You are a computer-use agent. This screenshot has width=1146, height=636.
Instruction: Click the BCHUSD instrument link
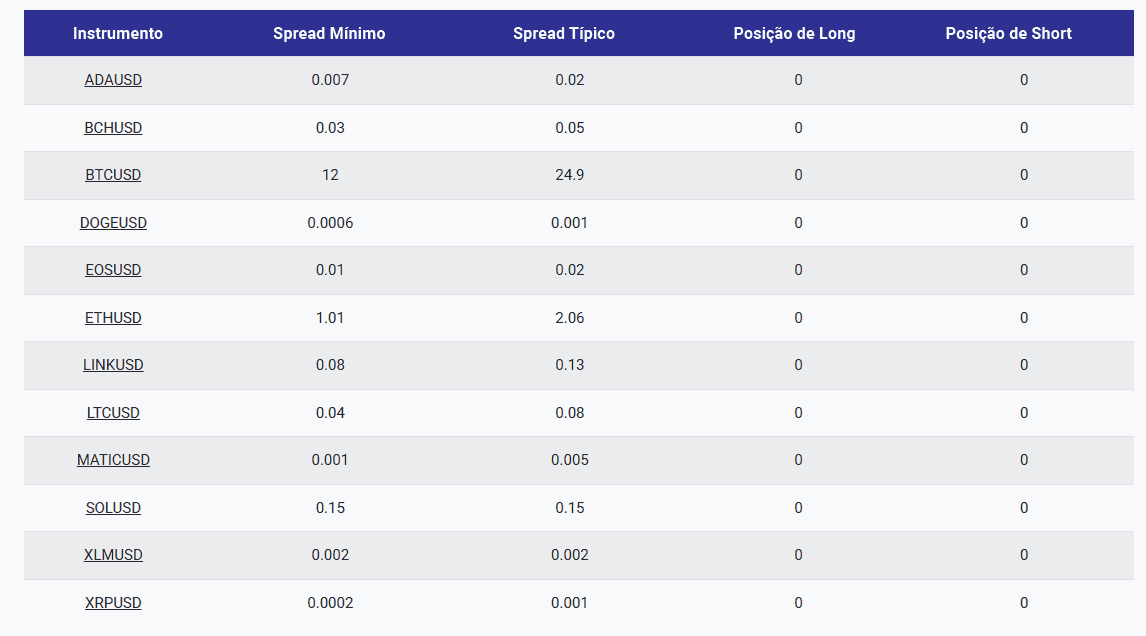coord(113,128)
